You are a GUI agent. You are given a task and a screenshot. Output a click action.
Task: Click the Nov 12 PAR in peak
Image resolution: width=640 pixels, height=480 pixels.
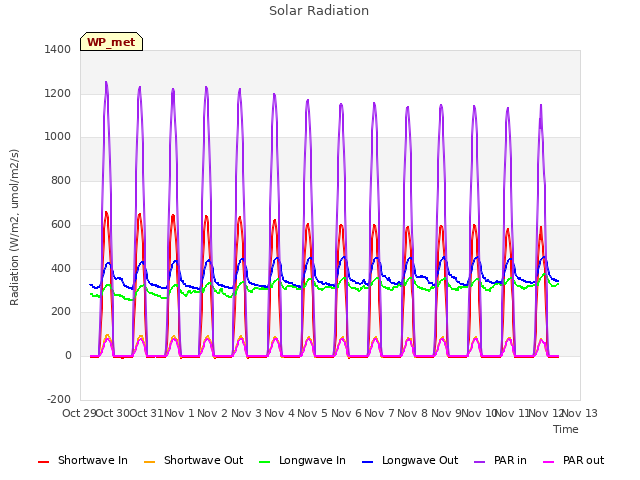pos(541,106)
